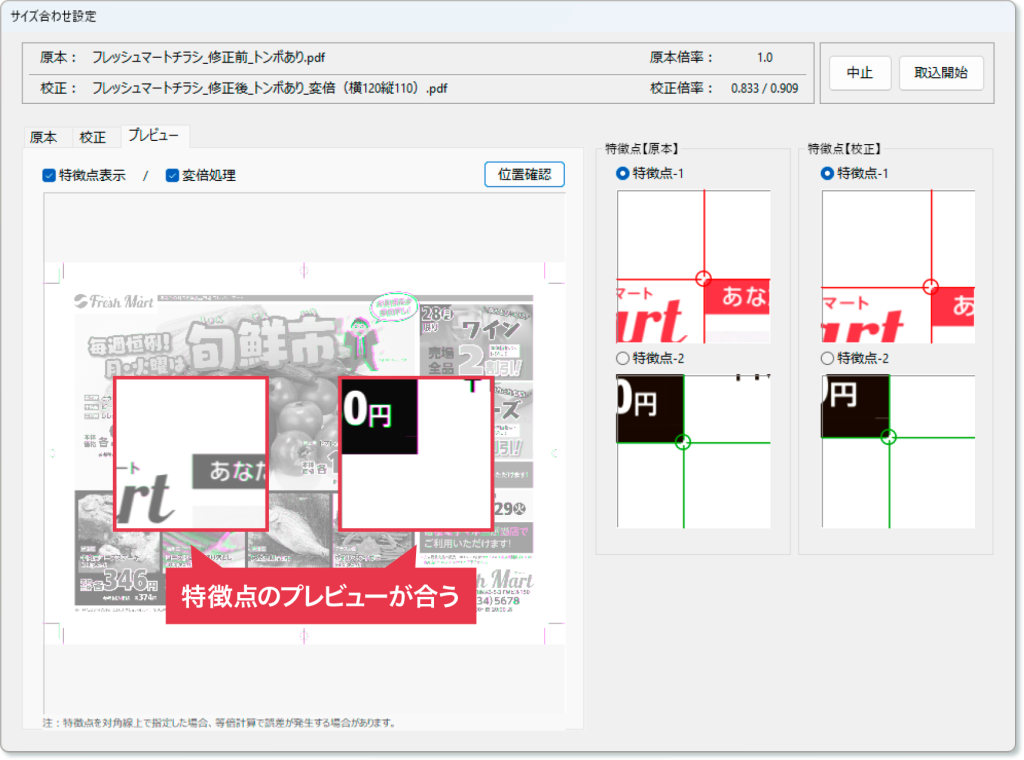This screenshot has height=760, width=1024.
Task: Click the 原本倍率： label
Action: coord(681,57)
